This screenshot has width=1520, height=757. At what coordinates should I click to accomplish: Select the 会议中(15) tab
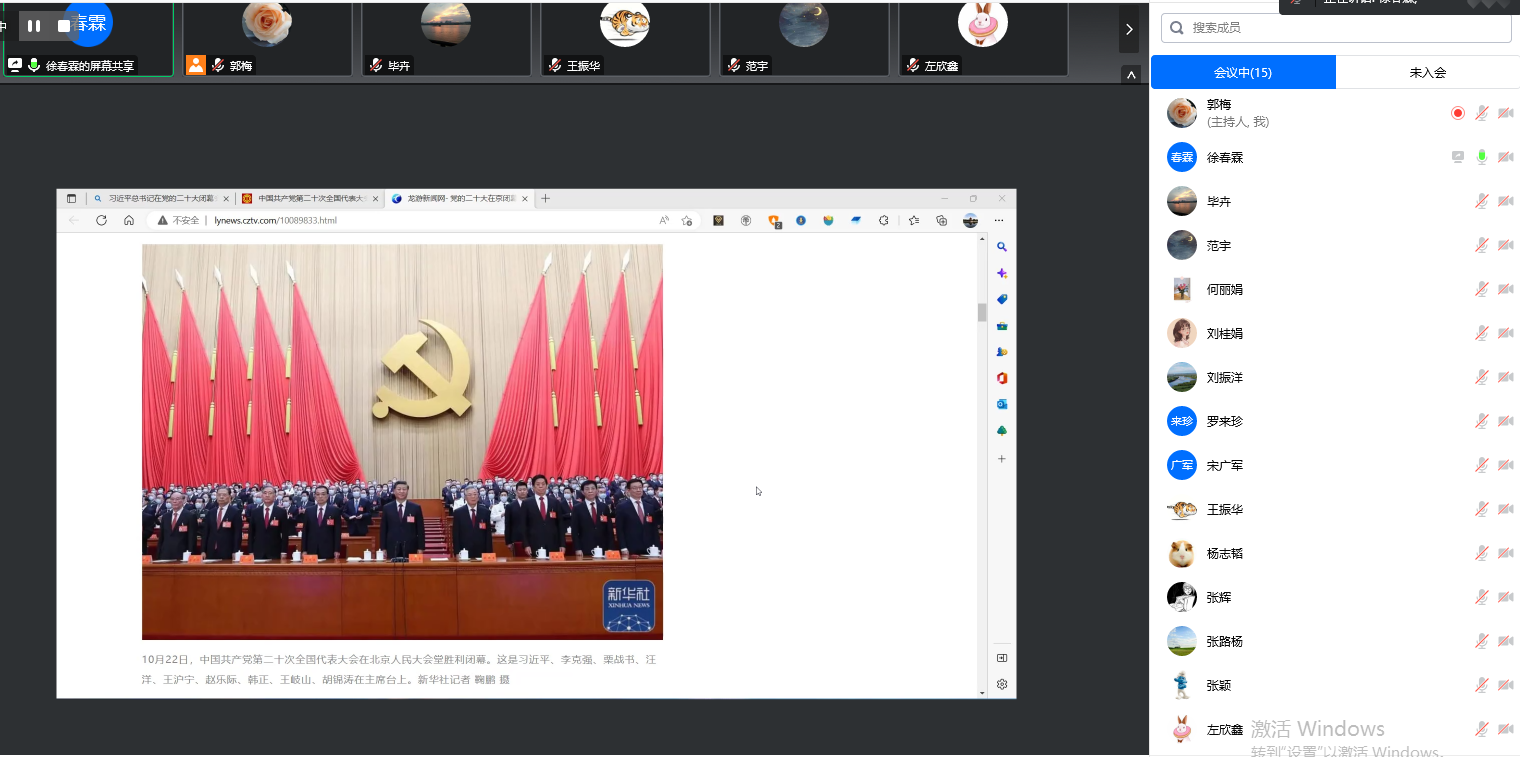1243,72
